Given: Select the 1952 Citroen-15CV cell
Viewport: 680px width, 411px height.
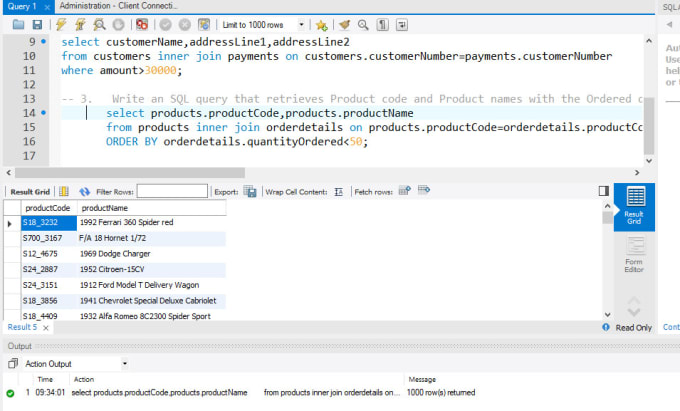Looking at the screenshot, I should pos(151,269).
